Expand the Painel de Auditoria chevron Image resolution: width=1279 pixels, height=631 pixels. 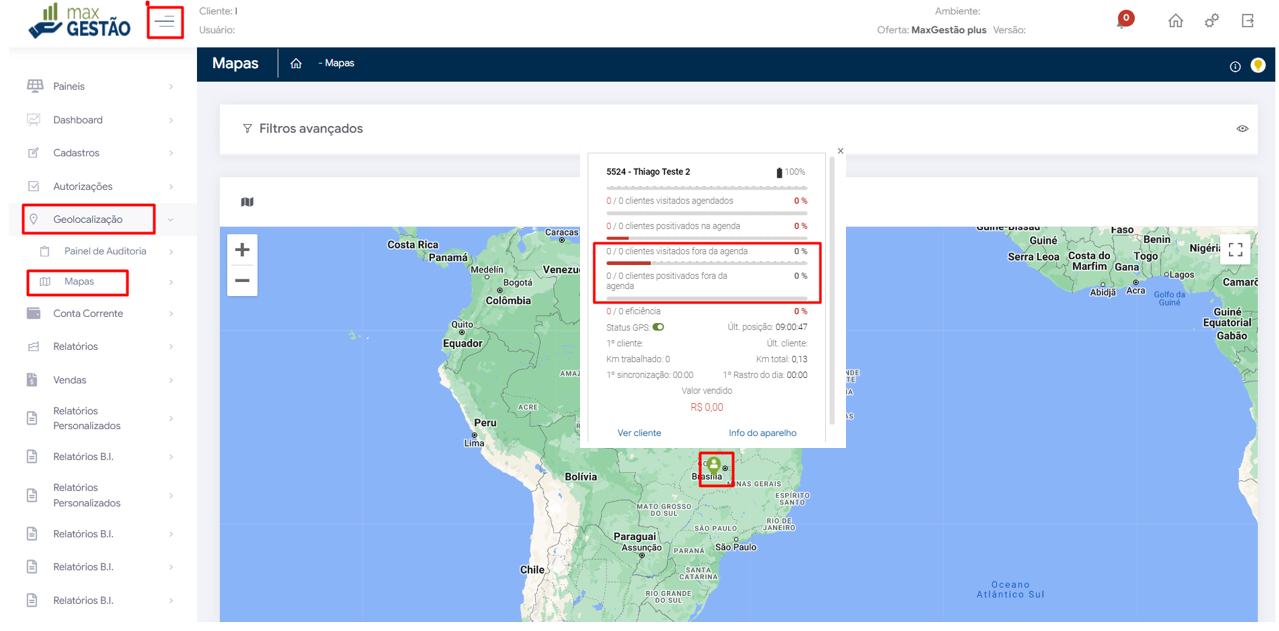tap(171, 252)
